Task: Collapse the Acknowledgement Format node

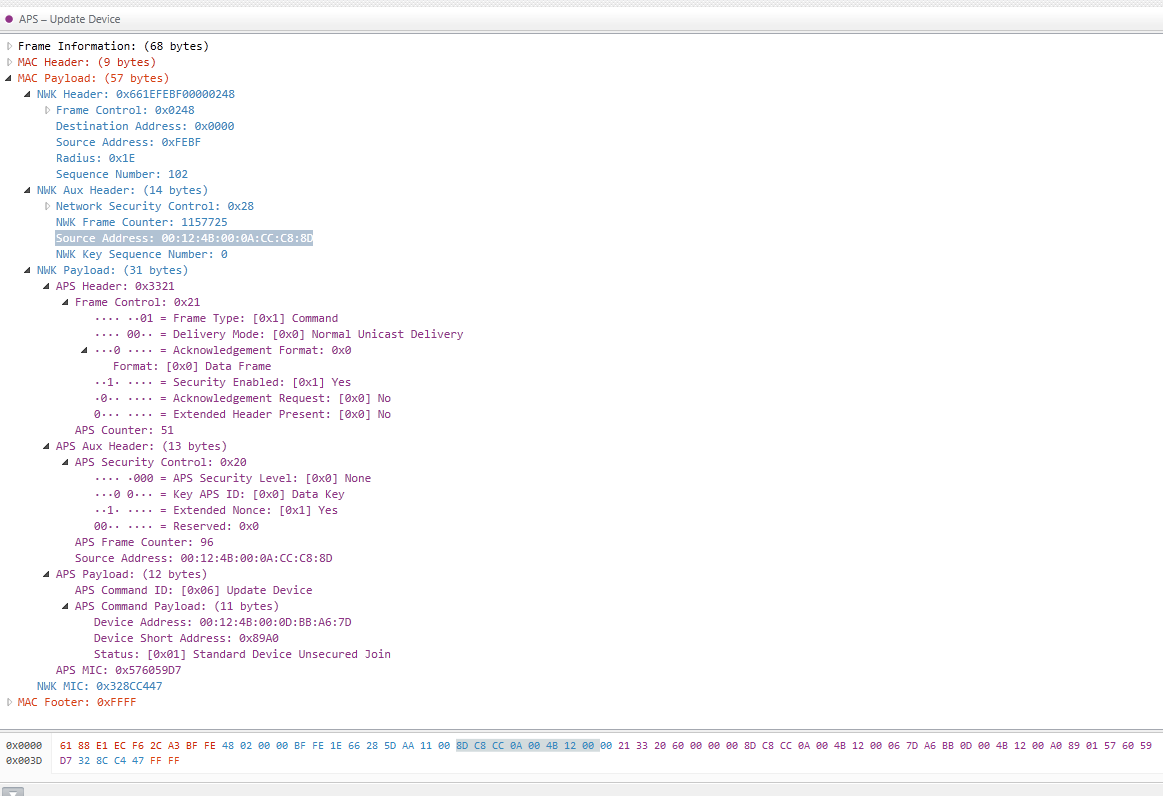Action: coord(85,350)
